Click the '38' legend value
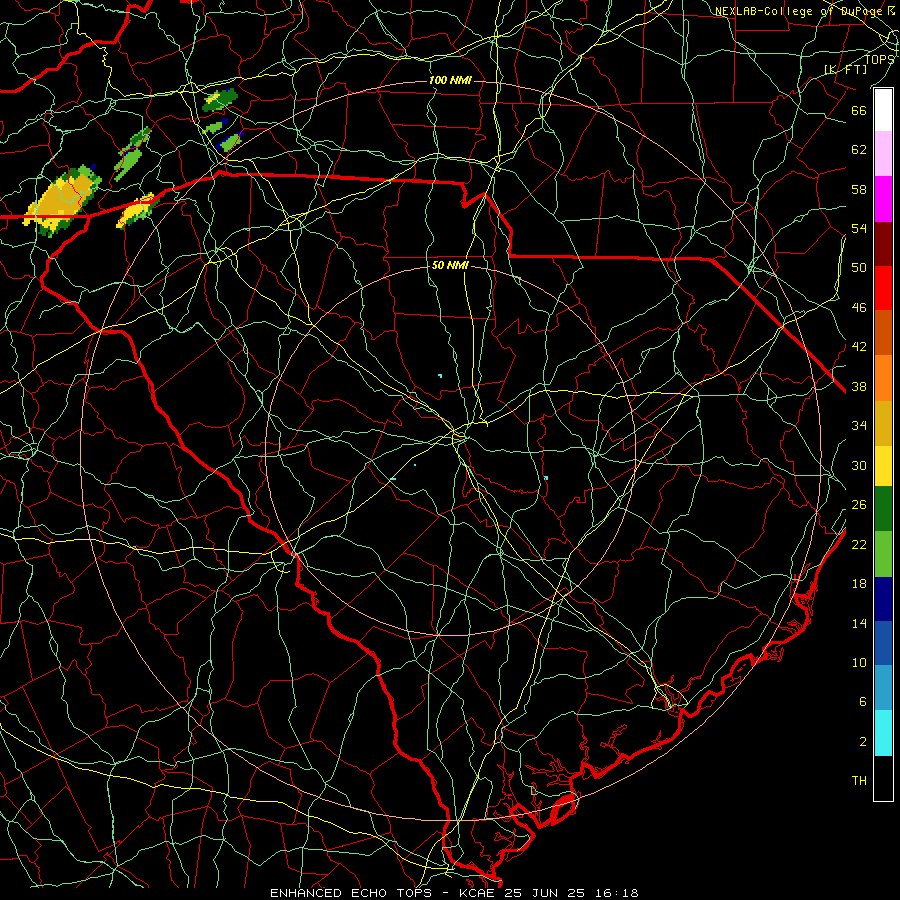The image size is (900, 900). point(859,387)
